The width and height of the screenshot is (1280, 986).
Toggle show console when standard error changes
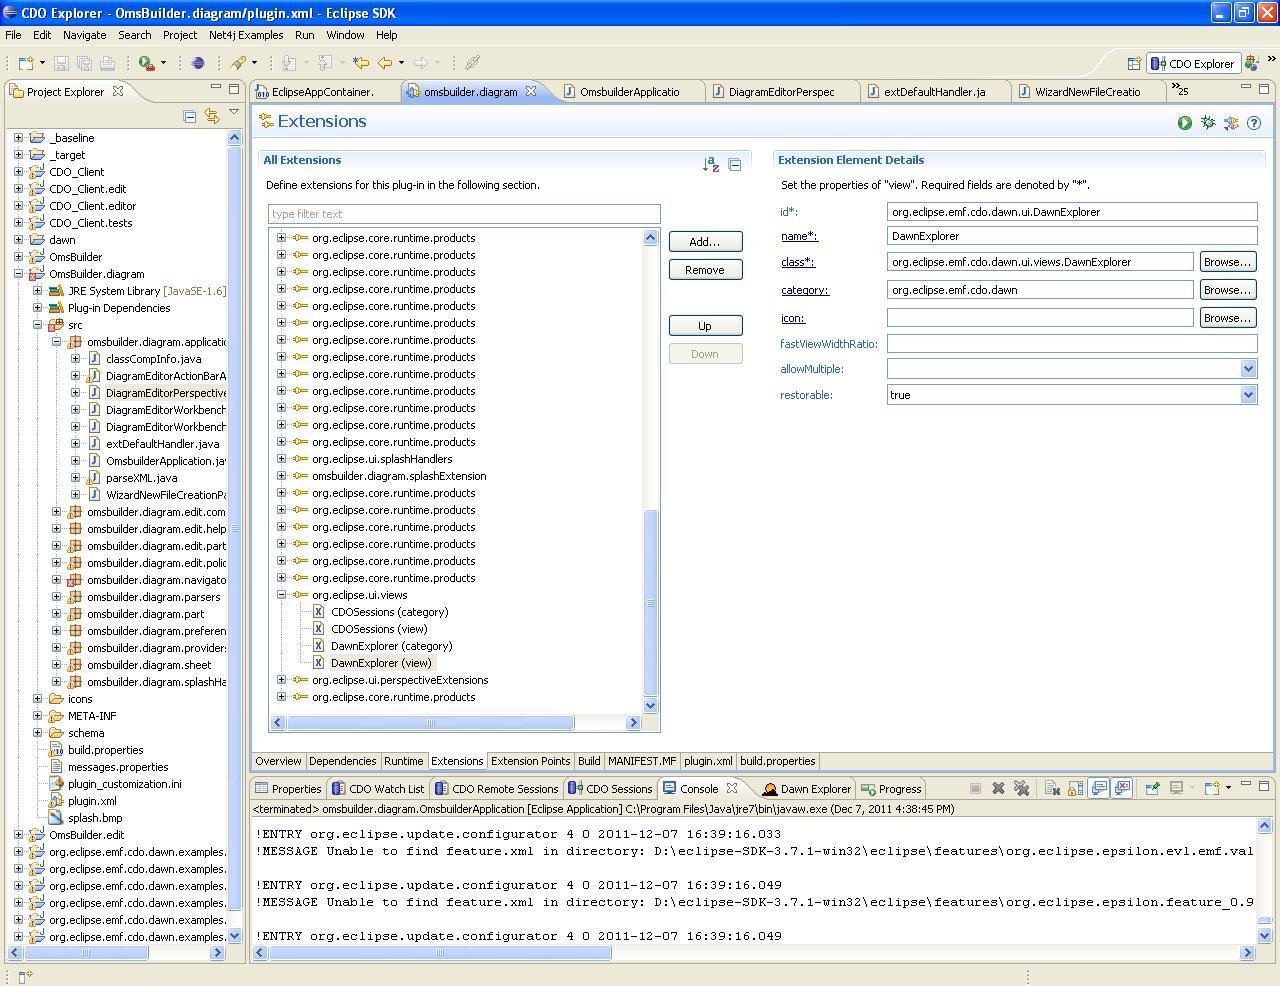tap(1122, 789)
